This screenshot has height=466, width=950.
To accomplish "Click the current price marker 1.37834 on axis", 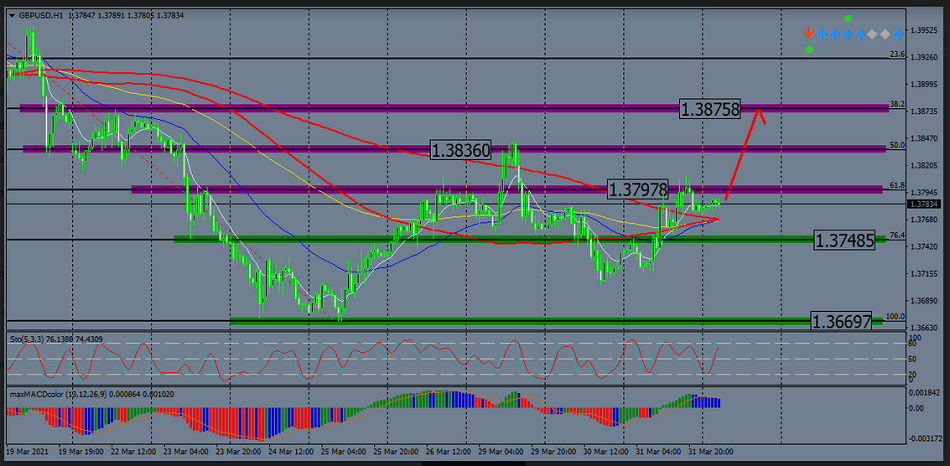I will coord(923,204).
